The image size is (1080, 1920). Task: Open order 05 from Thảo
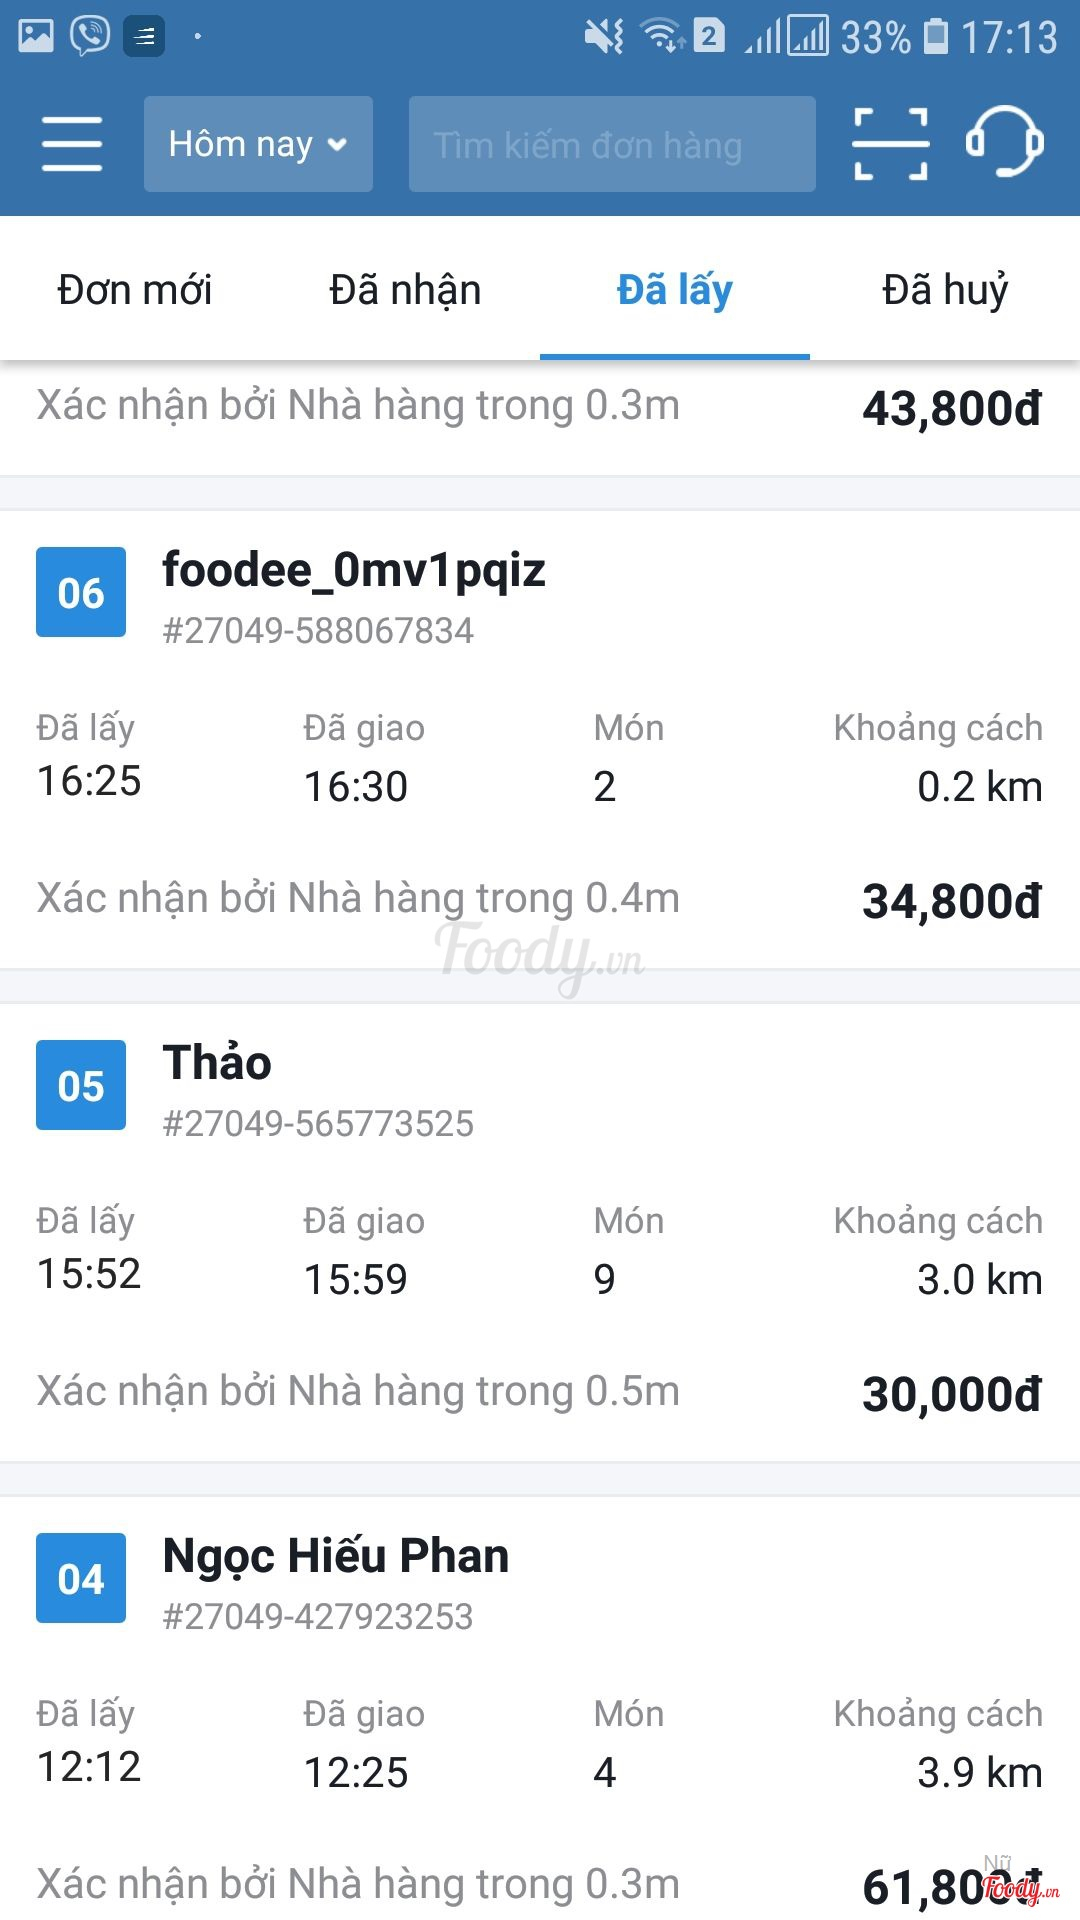coord(217,1063)
